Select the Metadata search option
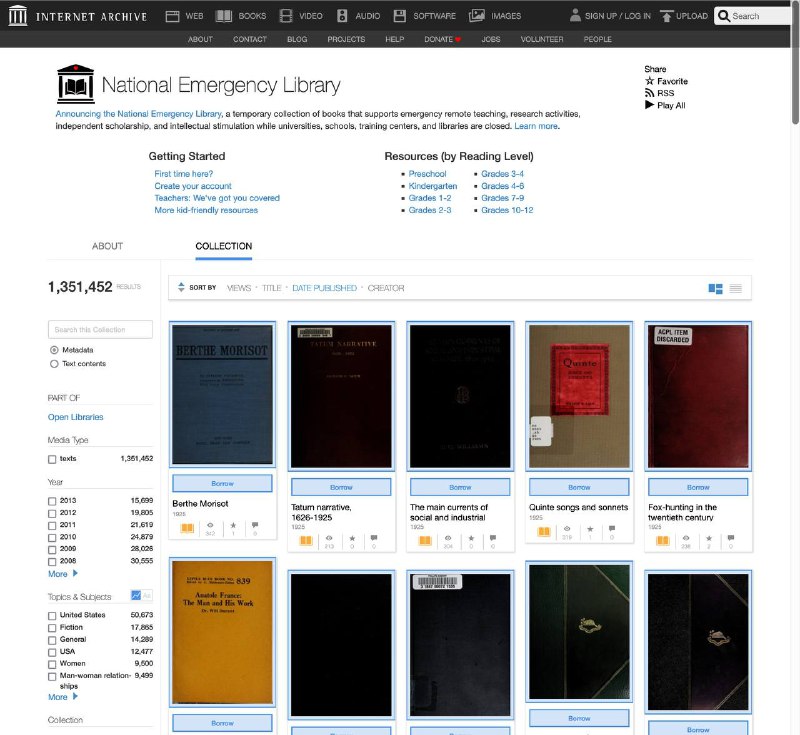 tap(54, 350)
